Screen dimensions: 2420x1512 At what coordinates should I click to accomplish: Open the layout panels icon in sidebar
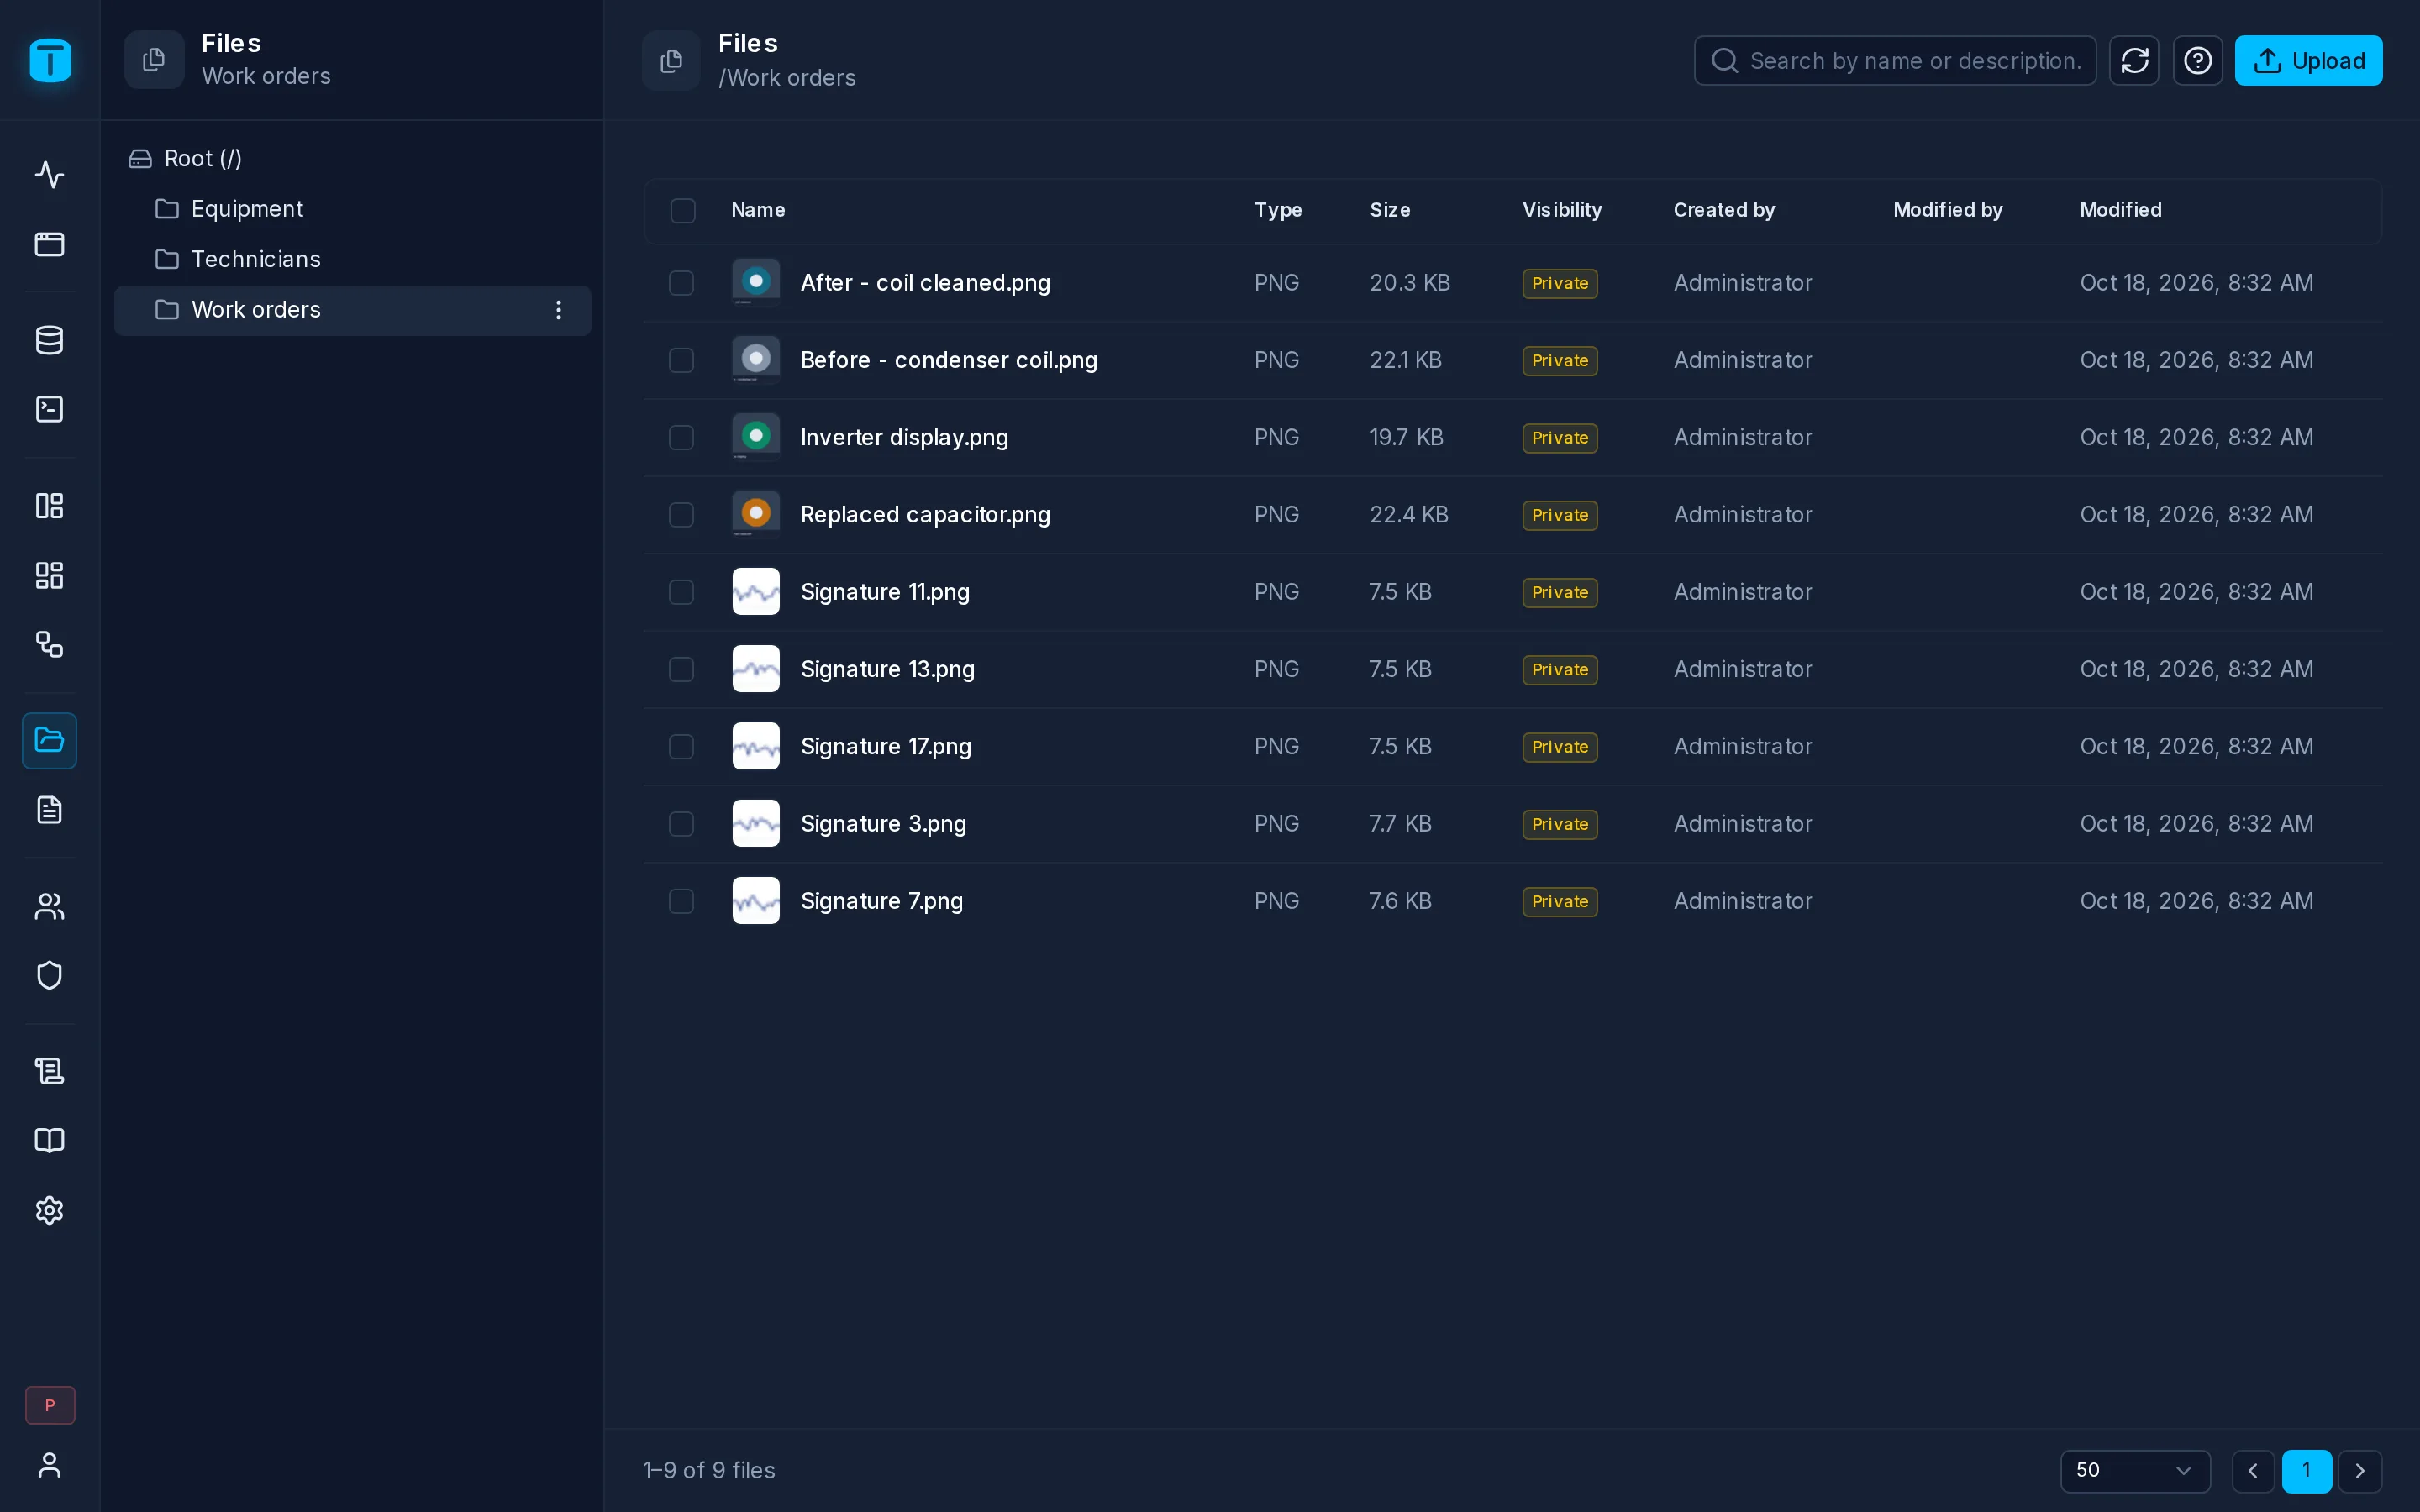49,506
